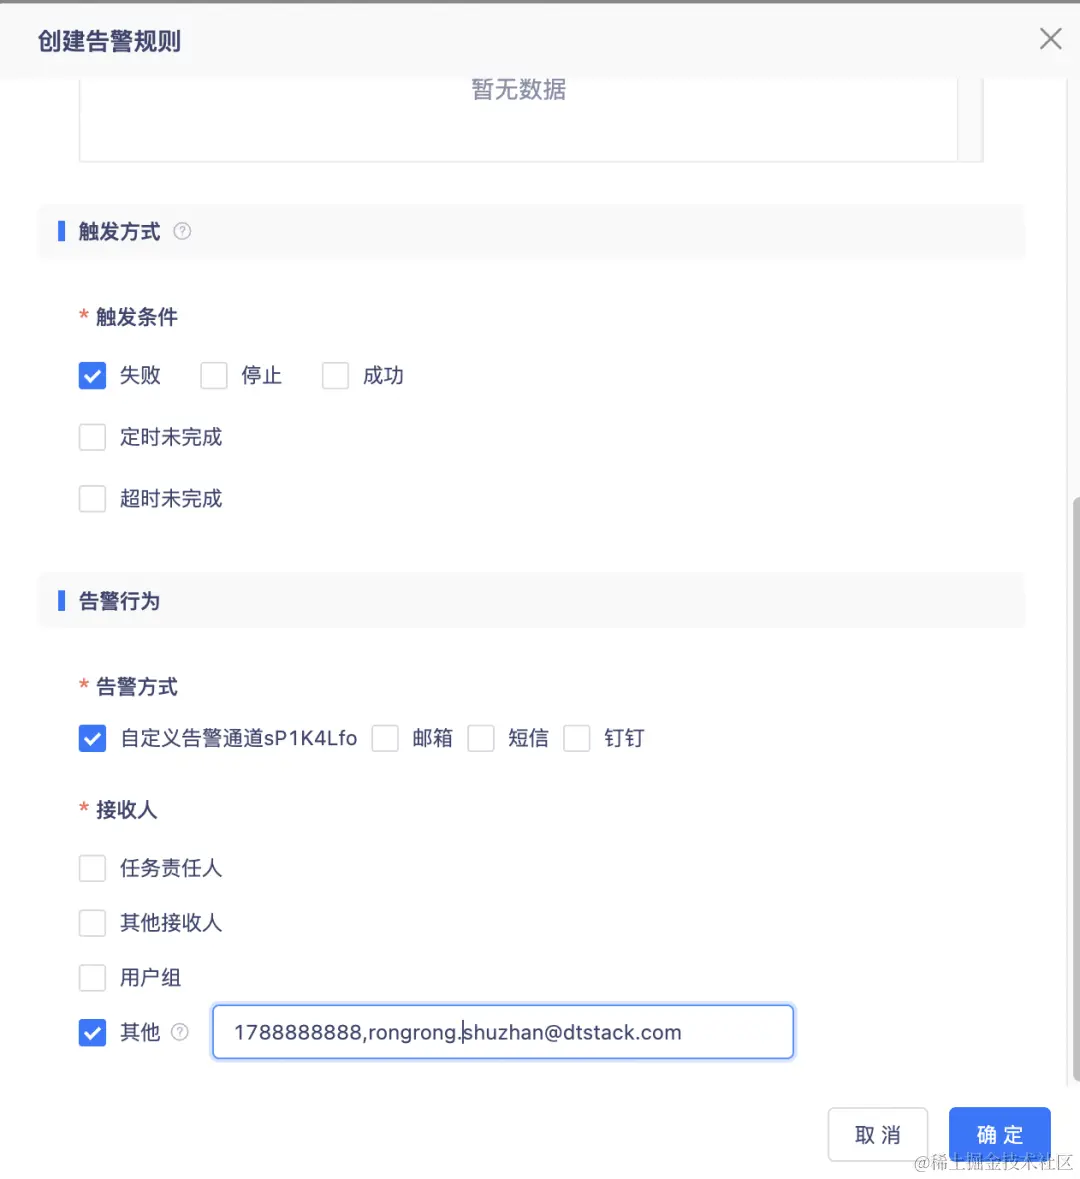The image size is (1080, 1179).
Task: Open the 触发方式 help tooltip icon
Action: (182, 231)
